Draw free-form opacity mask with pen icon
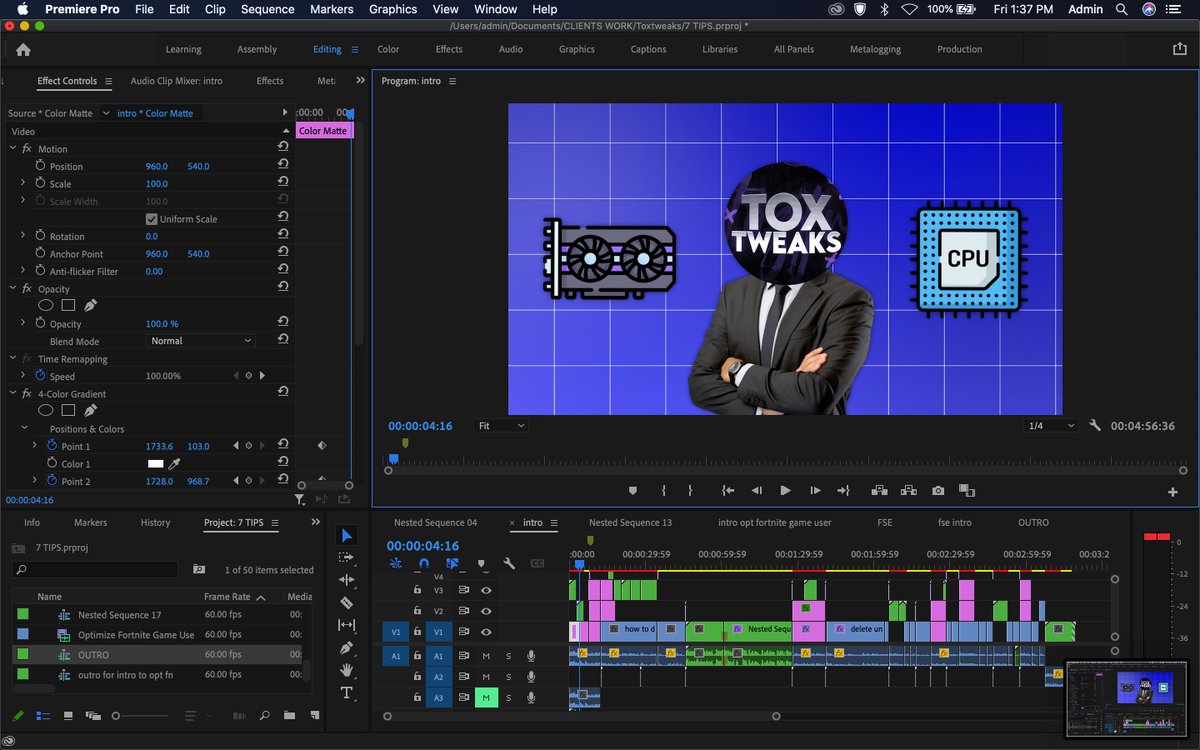The height and width of the screenshot is (750, 1200). 91,305
